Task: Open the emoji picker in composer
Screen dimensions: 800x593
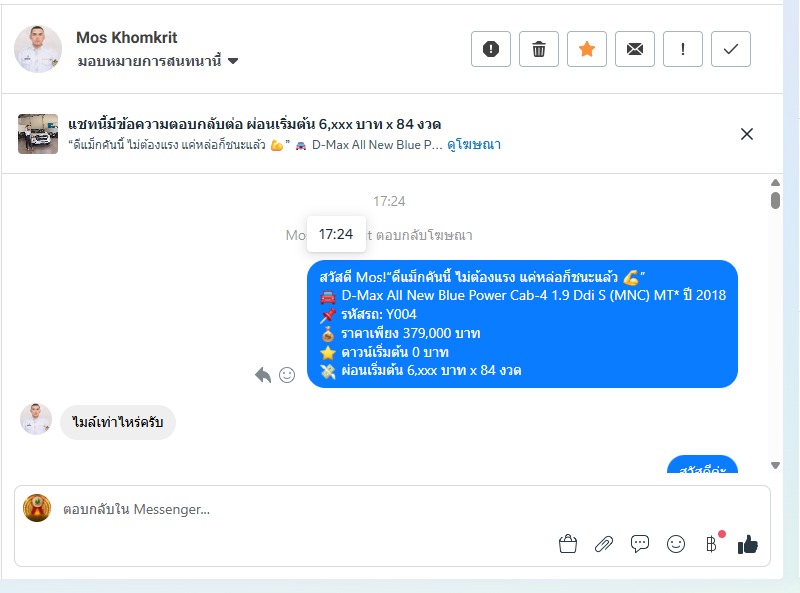Action: tap(676, 544)
